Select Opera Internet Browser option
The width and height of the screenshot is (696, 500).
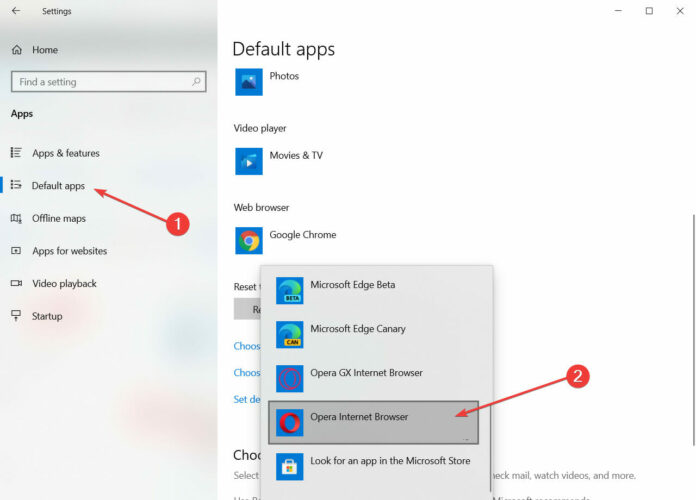(x=373, y=422)
